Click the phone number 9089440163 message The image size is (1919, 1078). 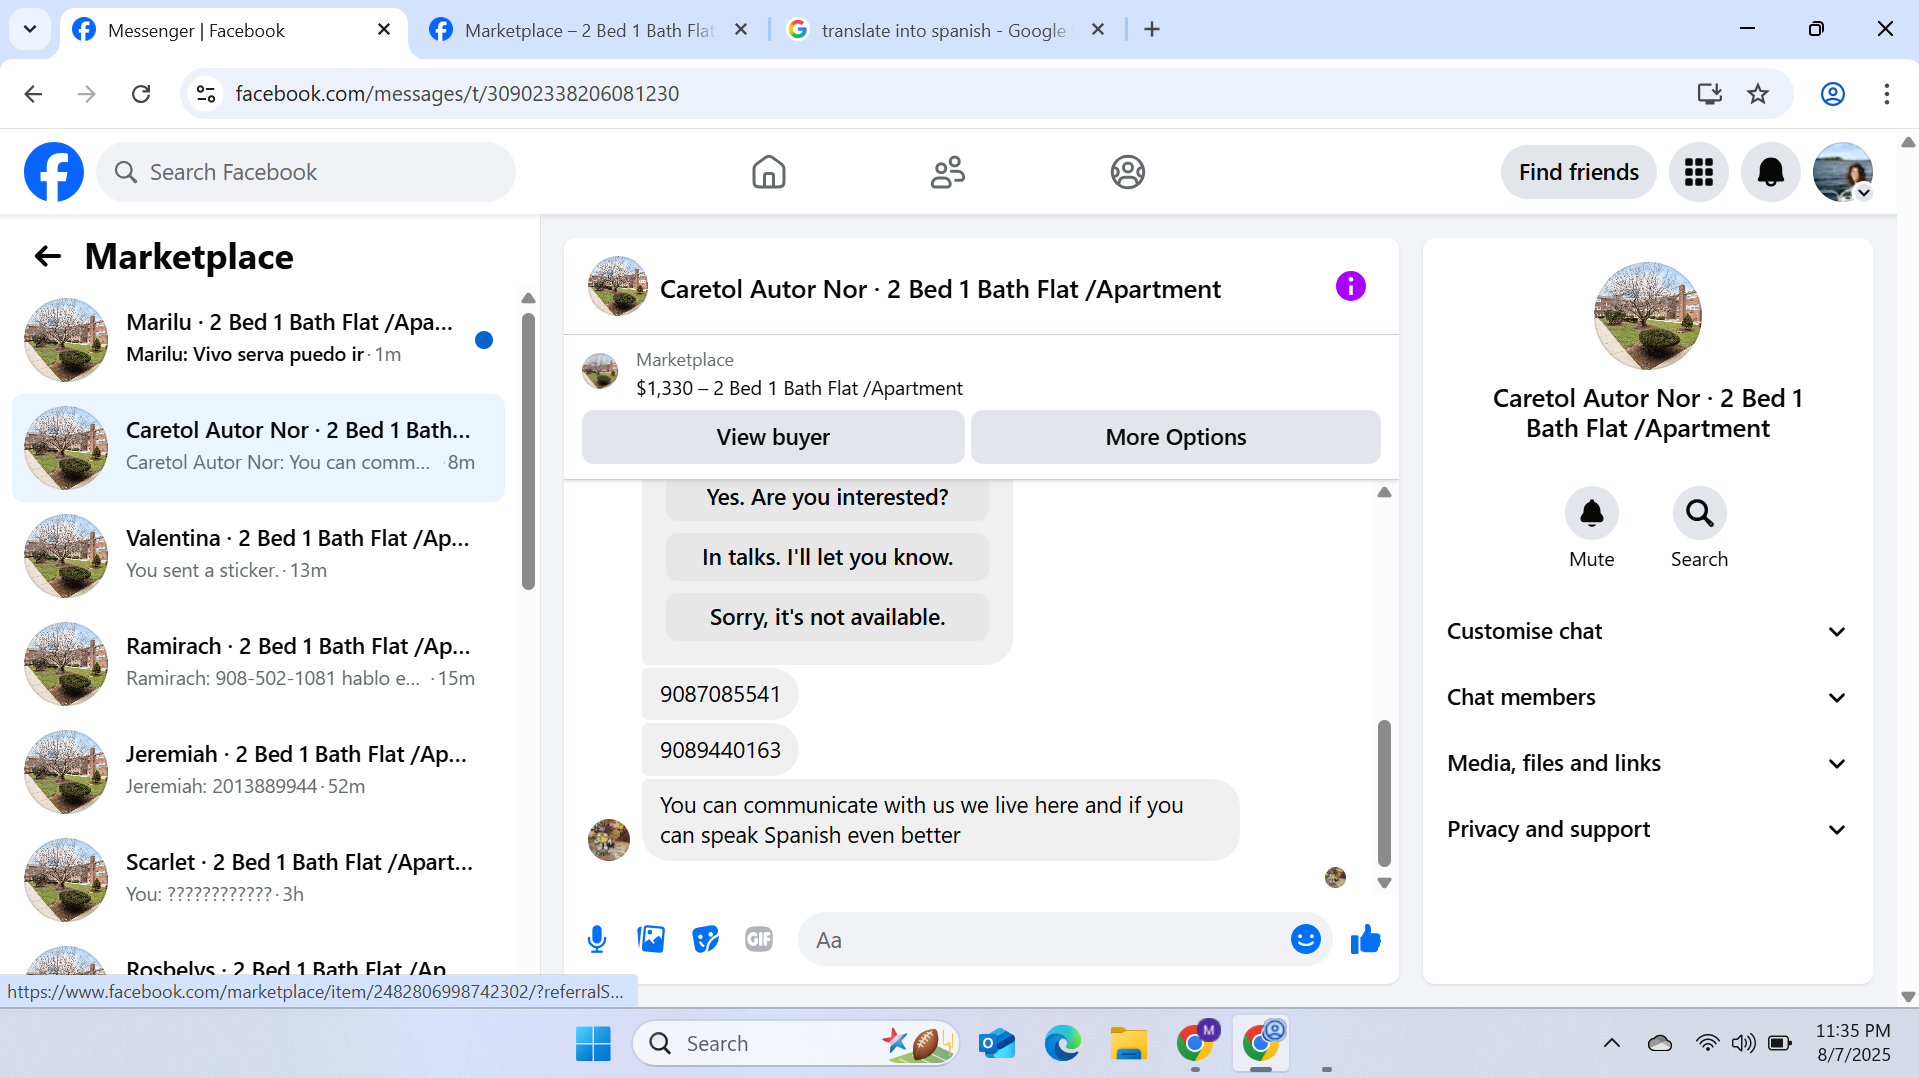[720, 750]
